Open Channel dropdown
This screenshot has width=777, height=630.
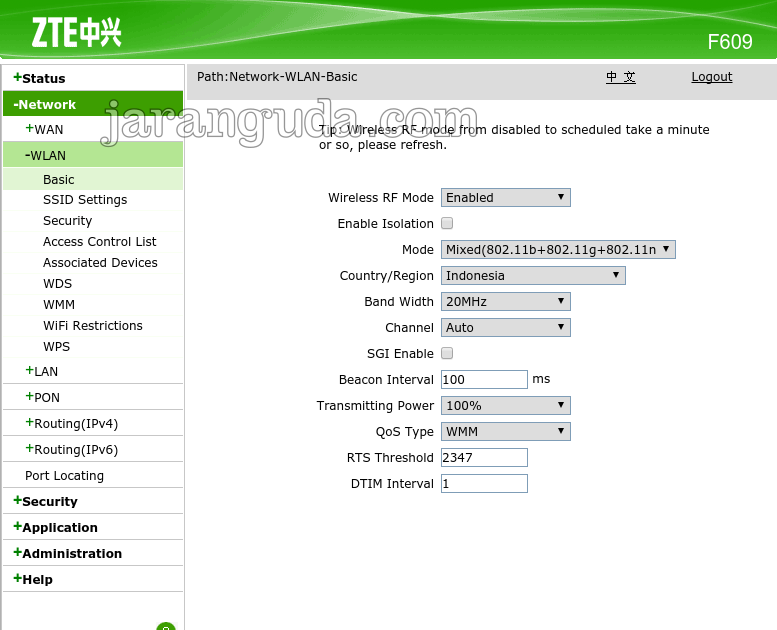click(x=505, y=328)
